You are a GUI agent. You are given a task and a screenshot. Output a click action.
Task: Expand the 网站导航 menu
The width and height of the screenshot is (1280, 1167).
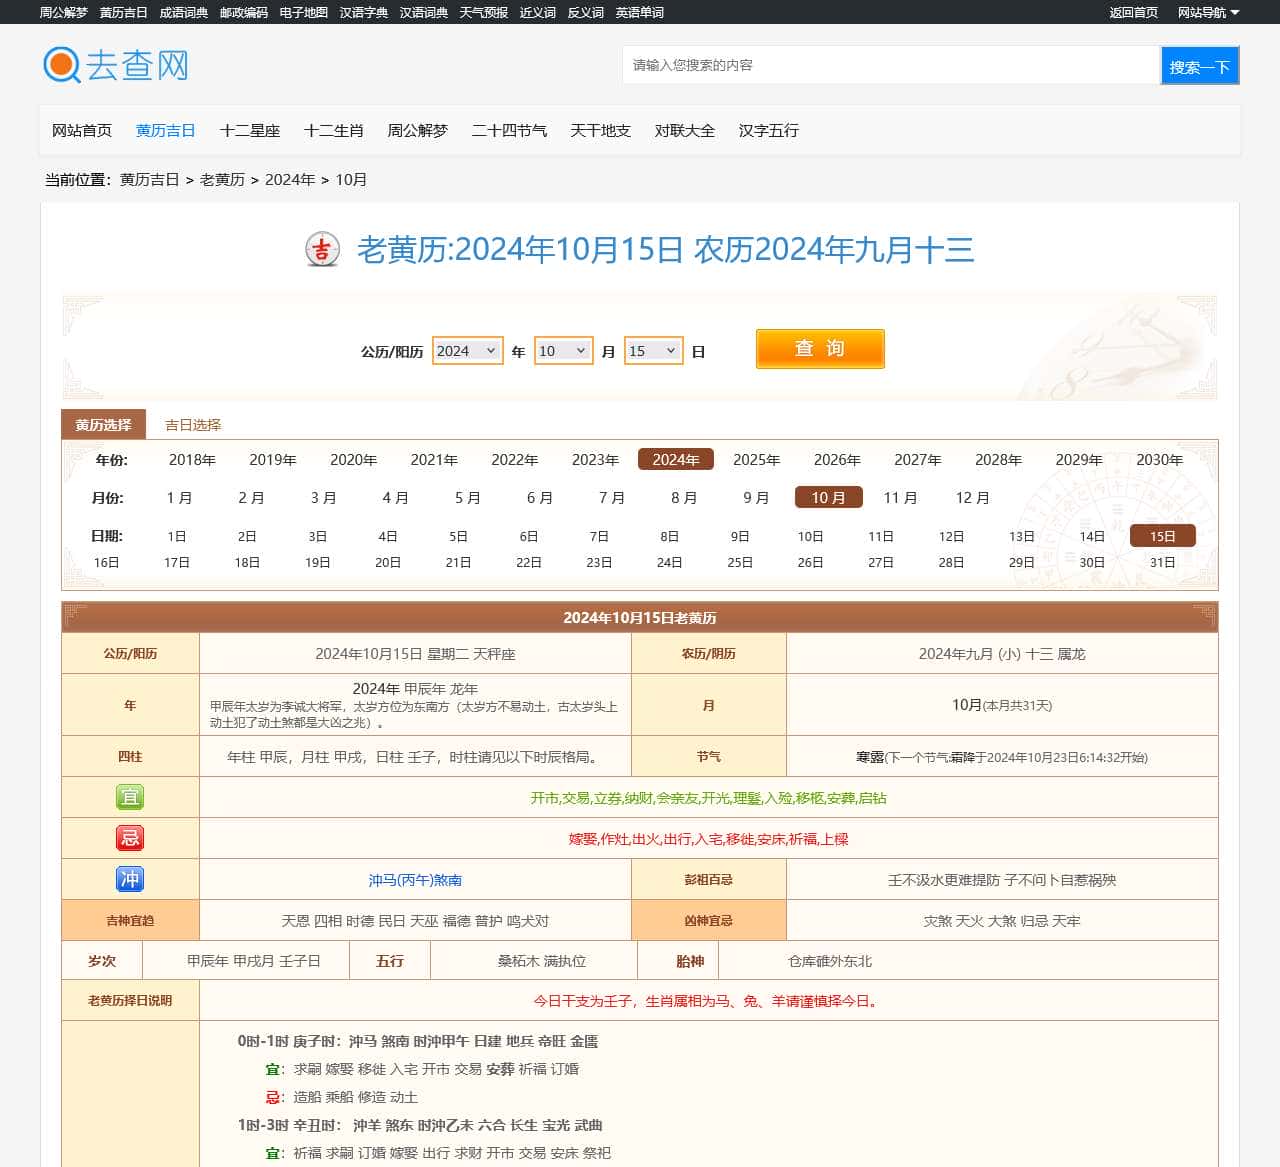coord(1208,12)
